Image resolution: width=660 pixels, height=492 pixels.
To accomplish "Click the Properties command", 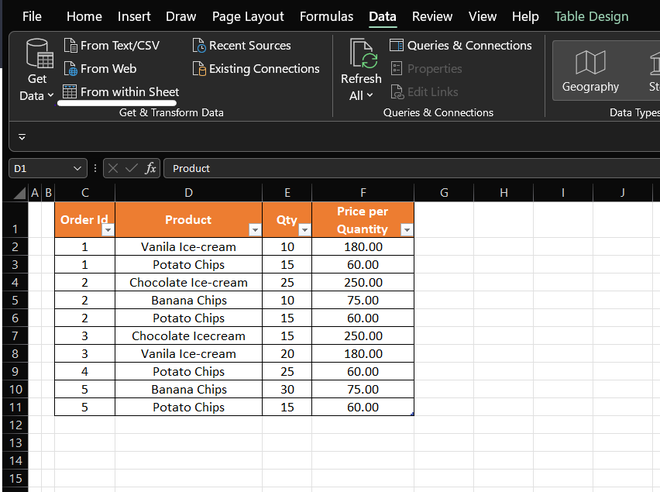I will click(426, 69).
